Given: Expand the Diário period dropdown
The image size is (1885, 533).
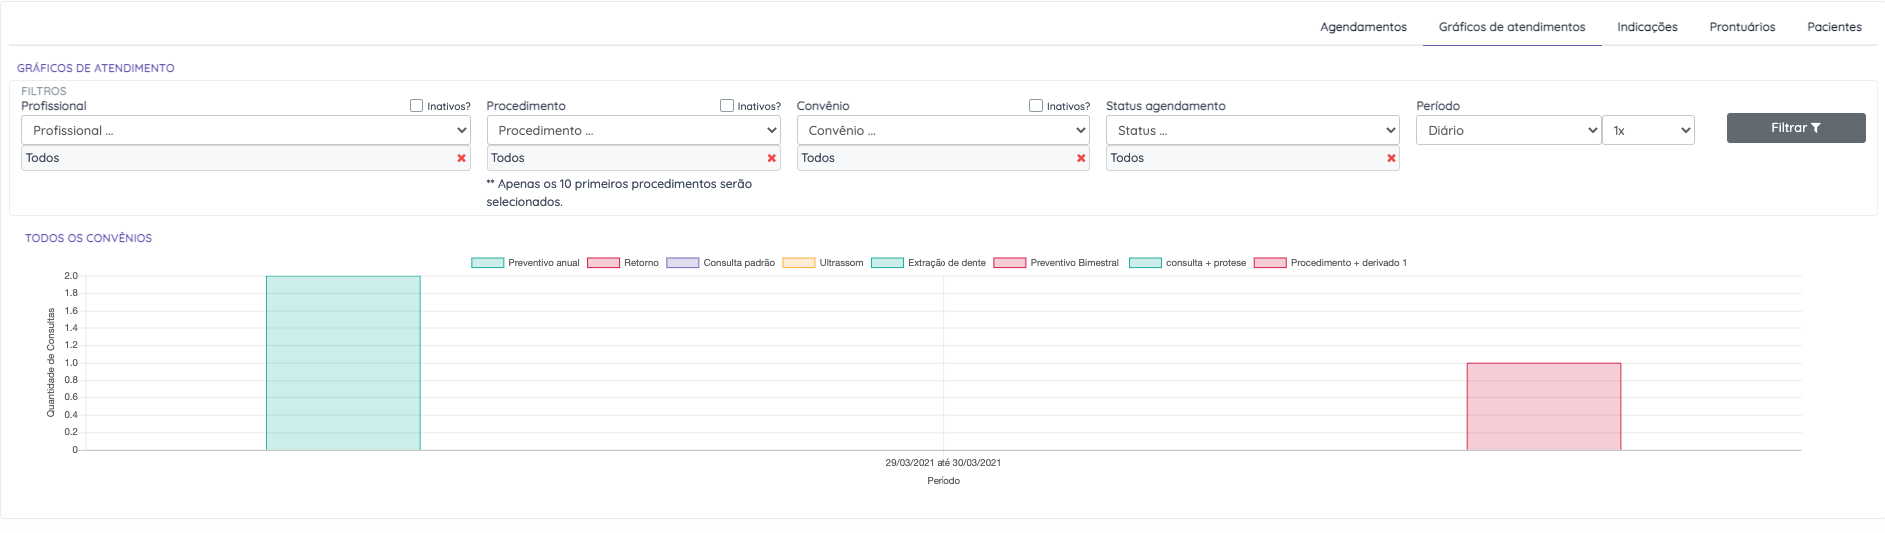Looking at the screenshot, I should tap(1507, 131).
